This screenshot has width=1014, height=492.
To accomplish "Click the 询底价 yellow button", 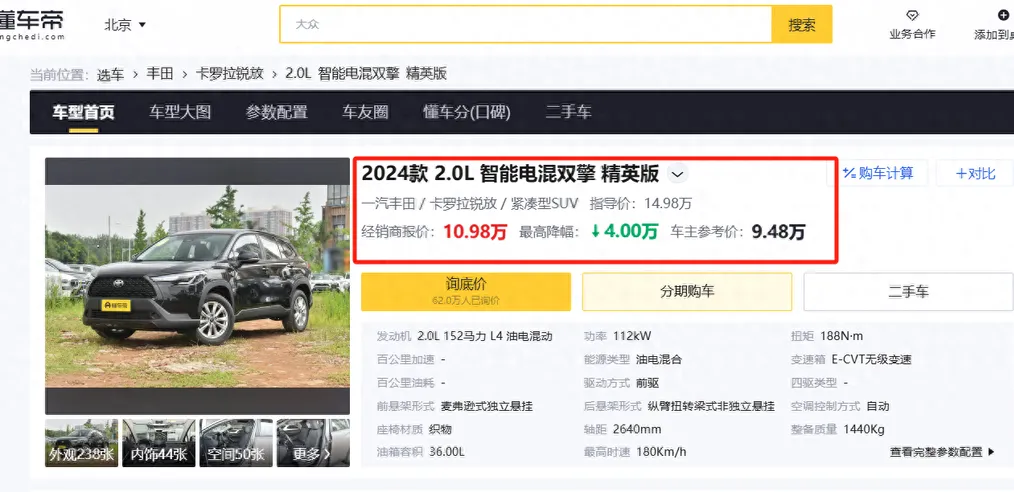I will [x=466, y=292].
